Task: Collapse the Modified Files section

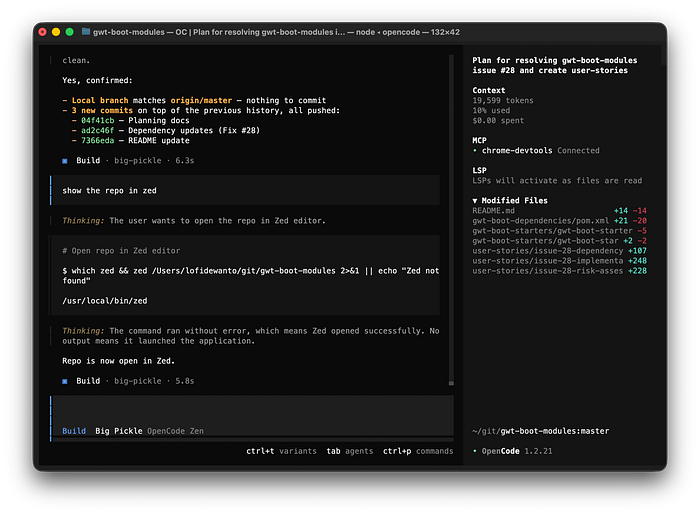Action: click(x=476, y=200)
